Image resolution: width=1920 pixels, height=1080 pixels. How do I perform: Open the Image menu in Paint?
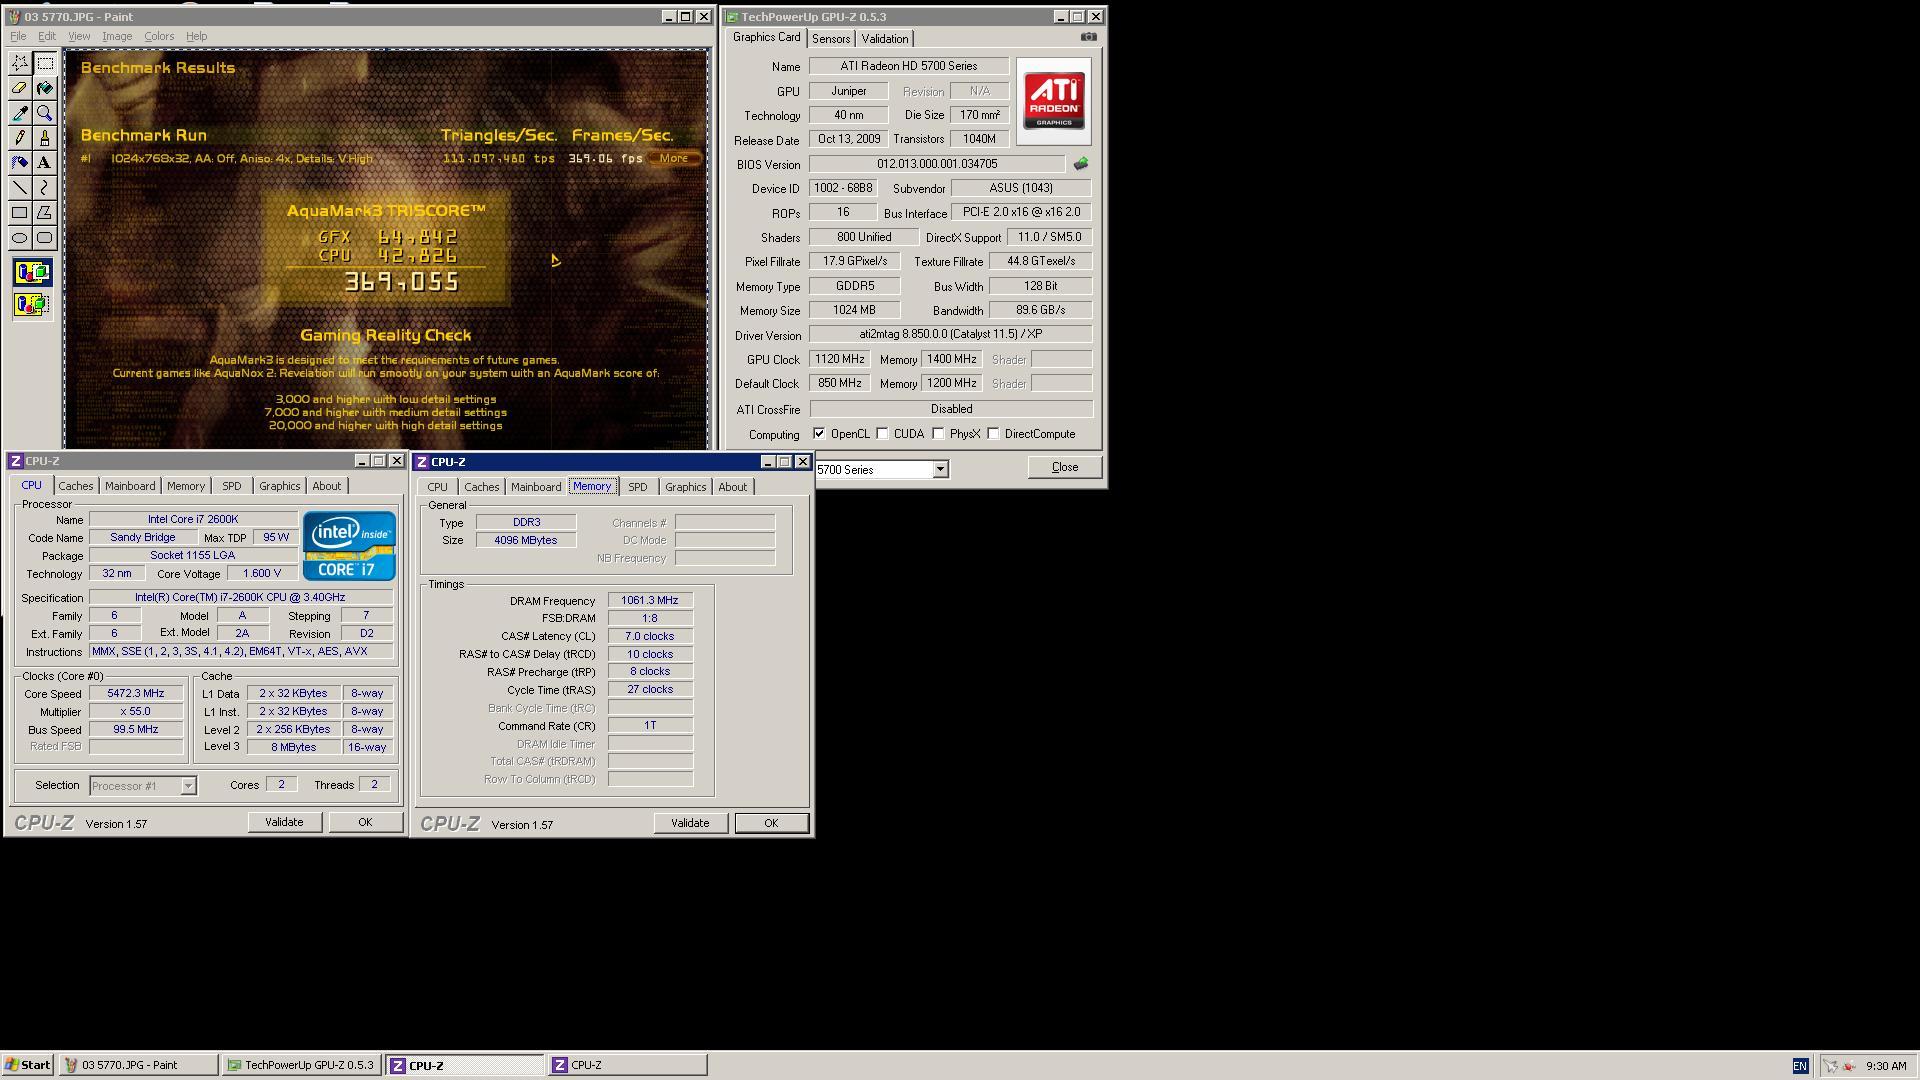click(117, 36)
